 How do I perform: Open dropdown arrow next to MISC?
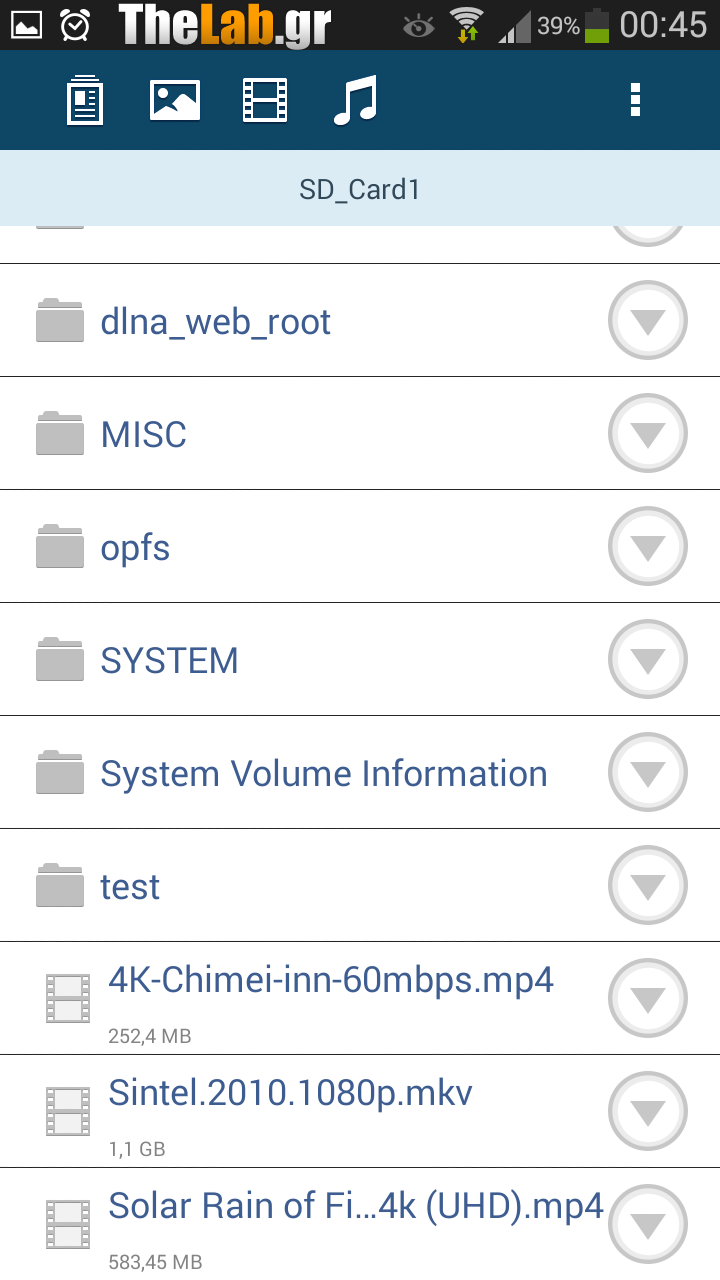[x=648, y=434]
